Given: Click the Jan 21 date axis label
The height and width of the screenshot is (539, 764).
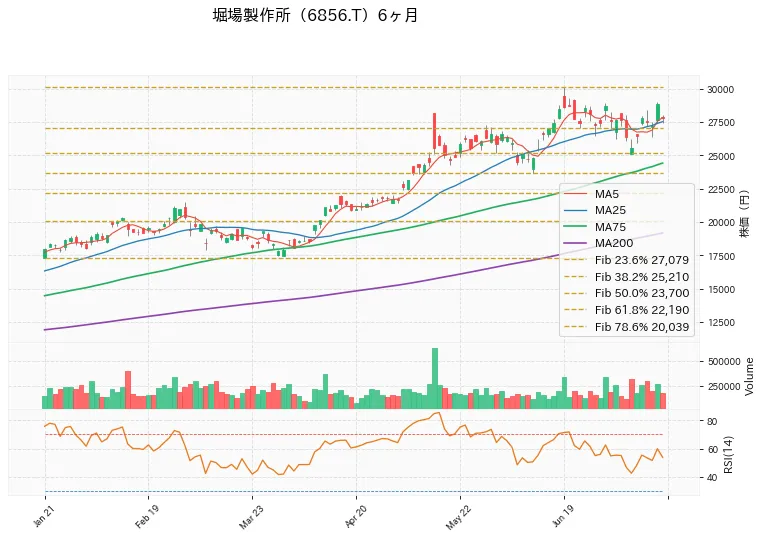Looking at the screenshot, I should pos(43,516).
